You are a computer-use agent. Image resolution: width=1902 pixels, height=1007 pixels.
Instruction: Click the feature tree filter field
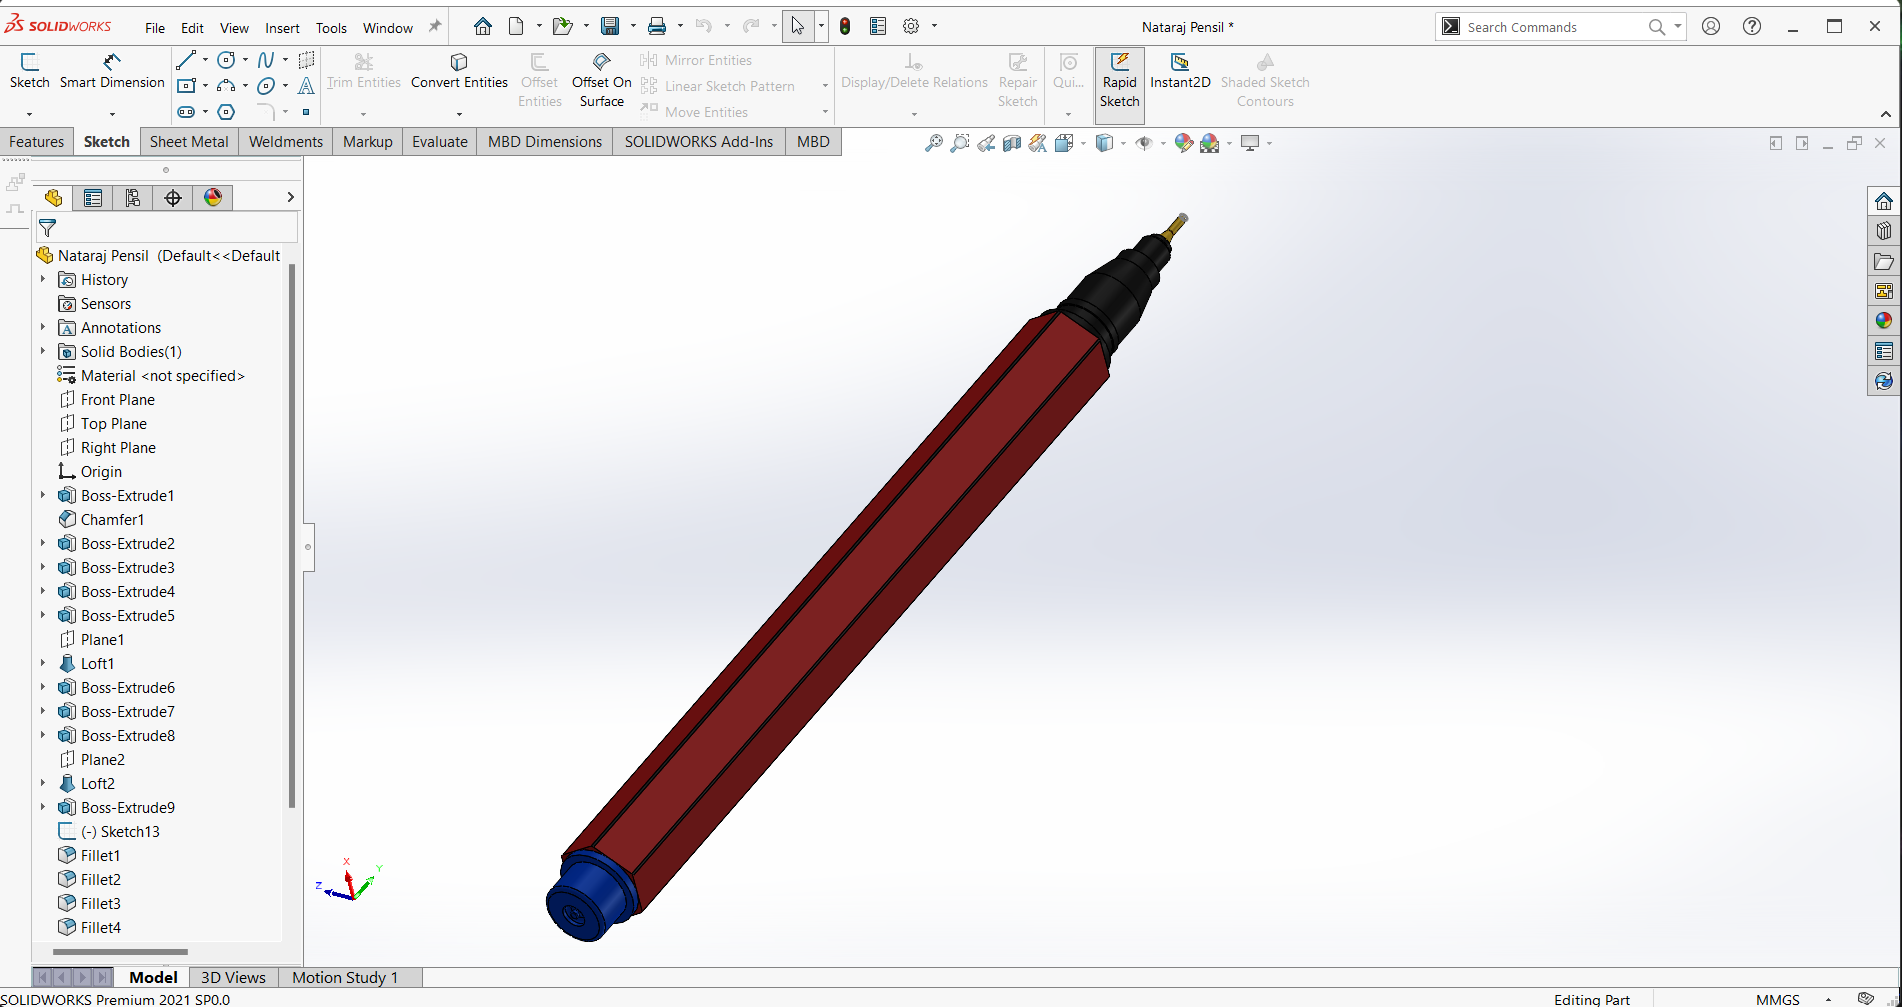pyautogui.click(x=167, y=228)
